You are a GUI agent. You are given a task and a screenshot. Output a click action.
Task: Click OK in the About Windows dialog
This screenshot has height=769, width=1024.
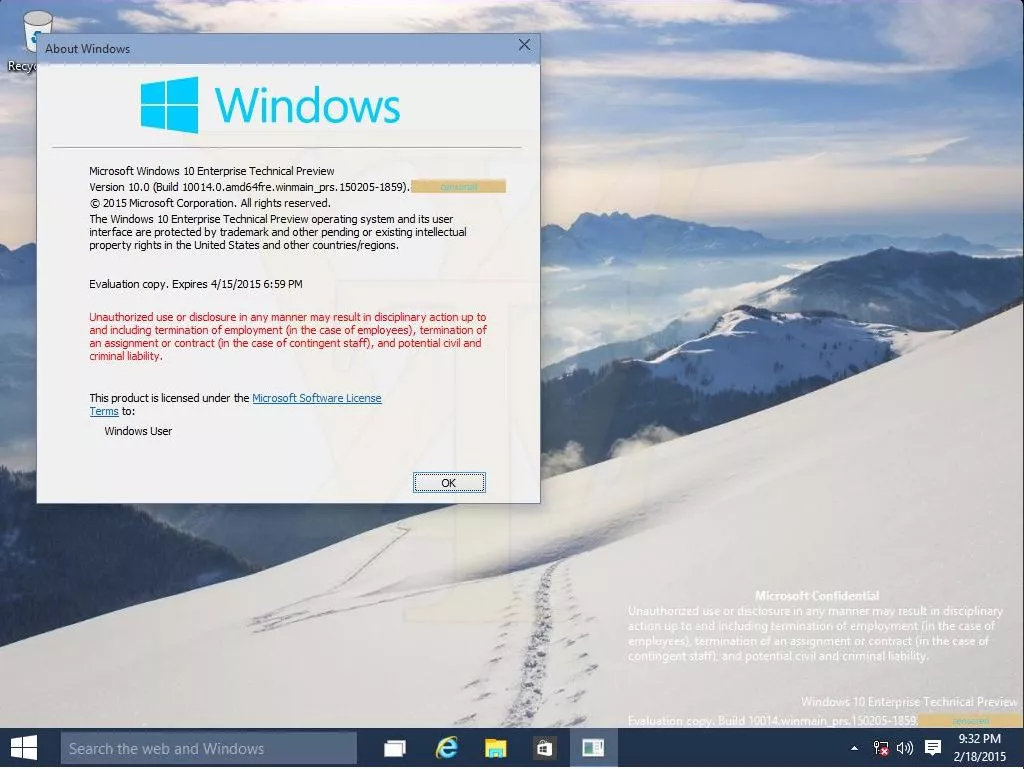point(449,482)
